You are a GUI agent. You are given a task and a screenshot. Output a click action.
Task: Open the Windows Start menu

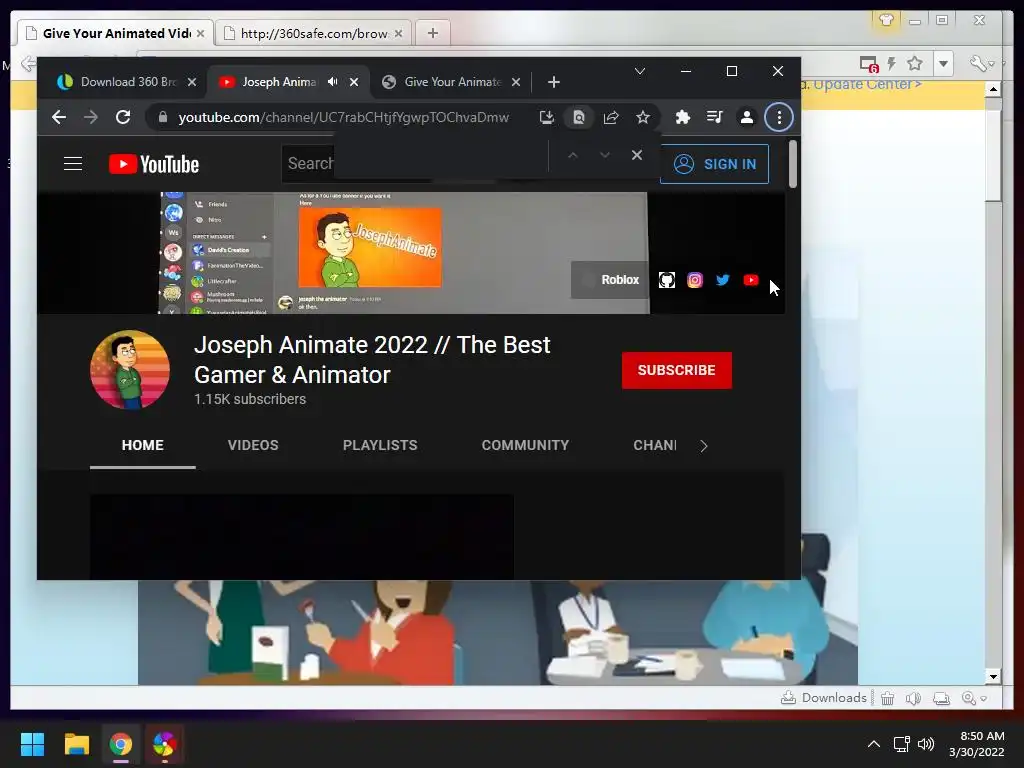(x=32, y=744)
